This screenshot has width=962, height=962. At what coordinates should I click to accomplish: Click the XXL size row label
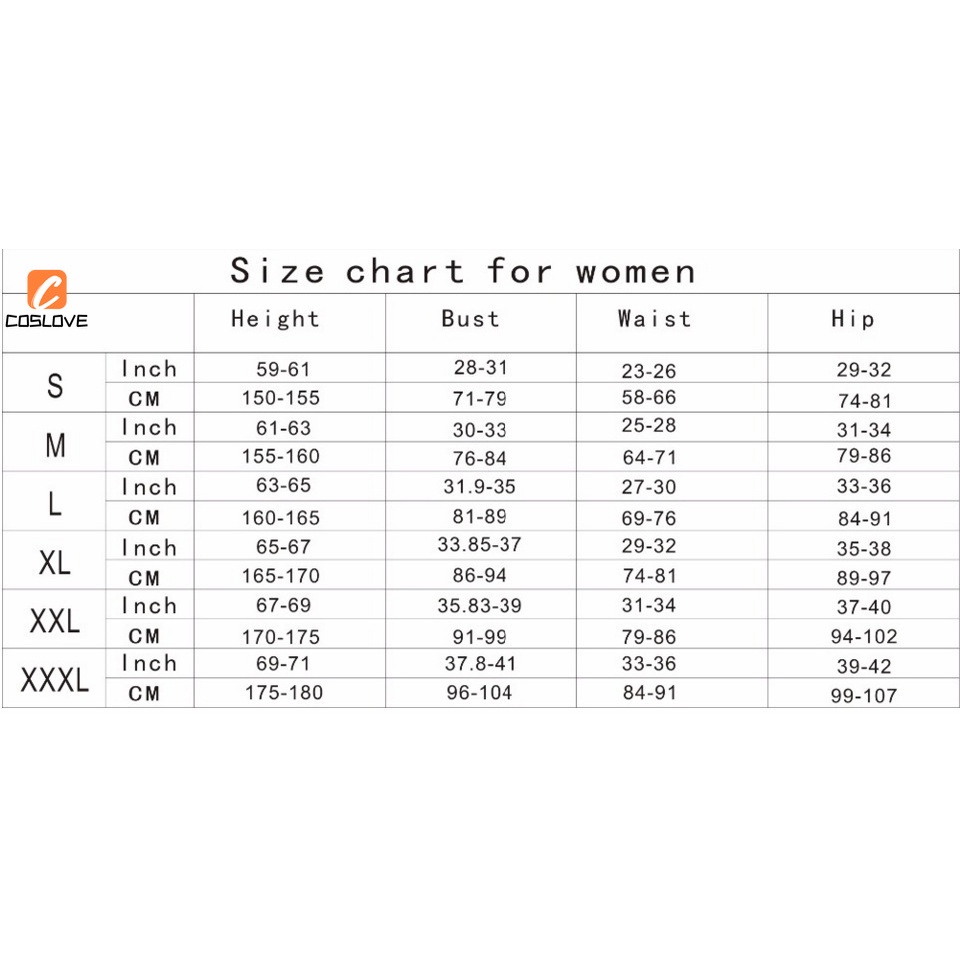[55, 621]
